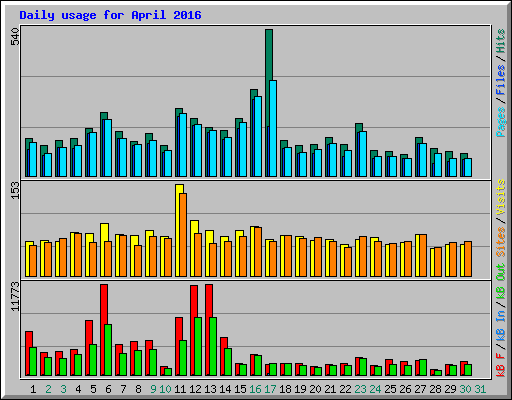
Task: Click day label 27 on x-axis
Action: (x=420, y=389)
